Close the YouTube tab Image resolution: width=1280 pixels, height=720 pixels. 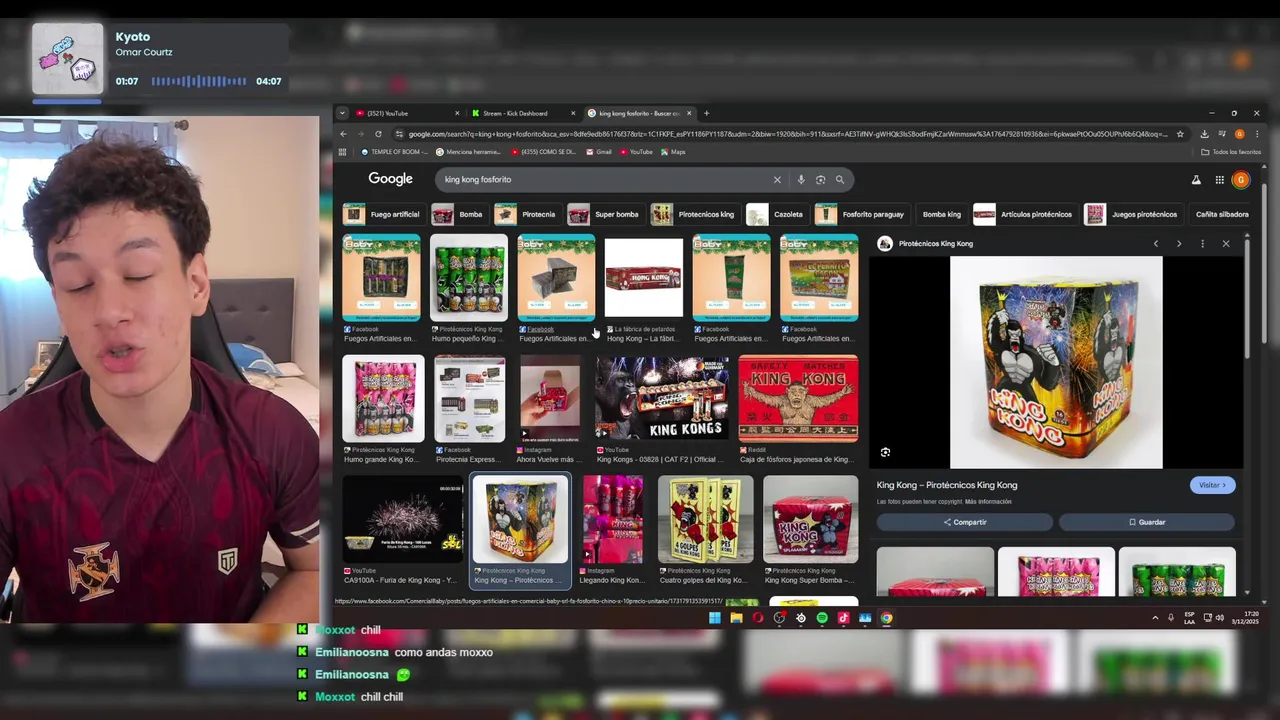pos(457,113)
